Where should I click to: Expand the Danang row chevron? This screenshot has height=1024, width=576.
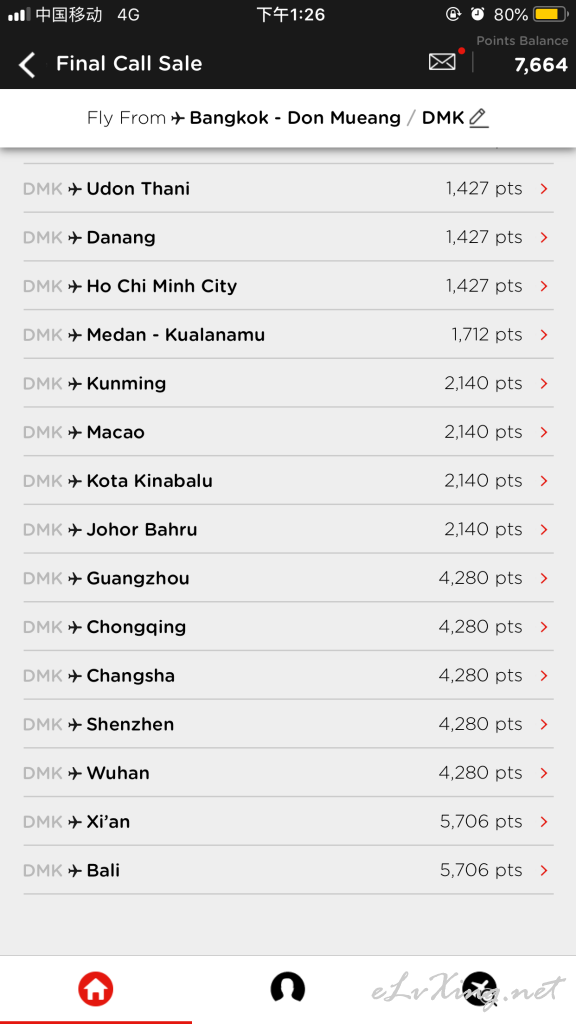point(544,238)
